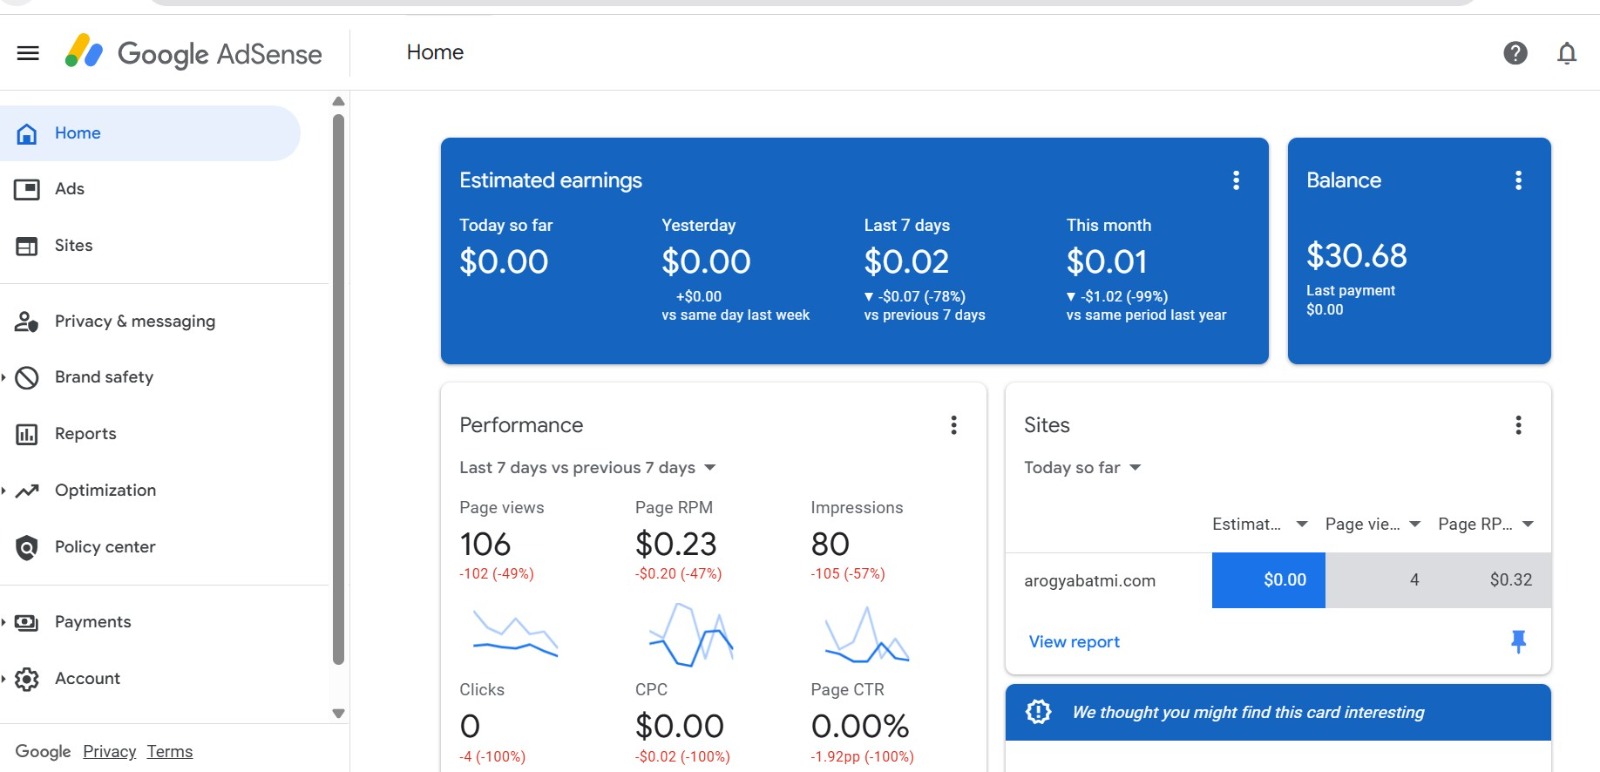Click the Sites icon in sidebar
This screenshot has width=1600, height=772.
[27, 246]
